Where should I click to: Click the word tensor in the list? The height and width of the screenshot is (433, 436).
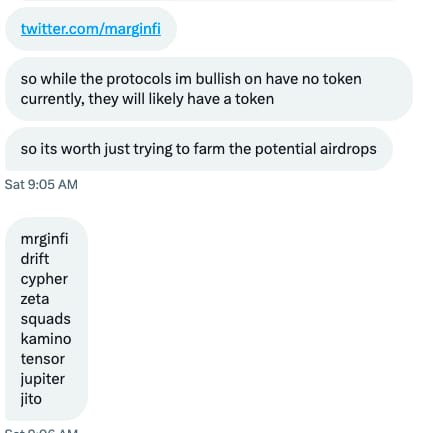tap(43, 359)
